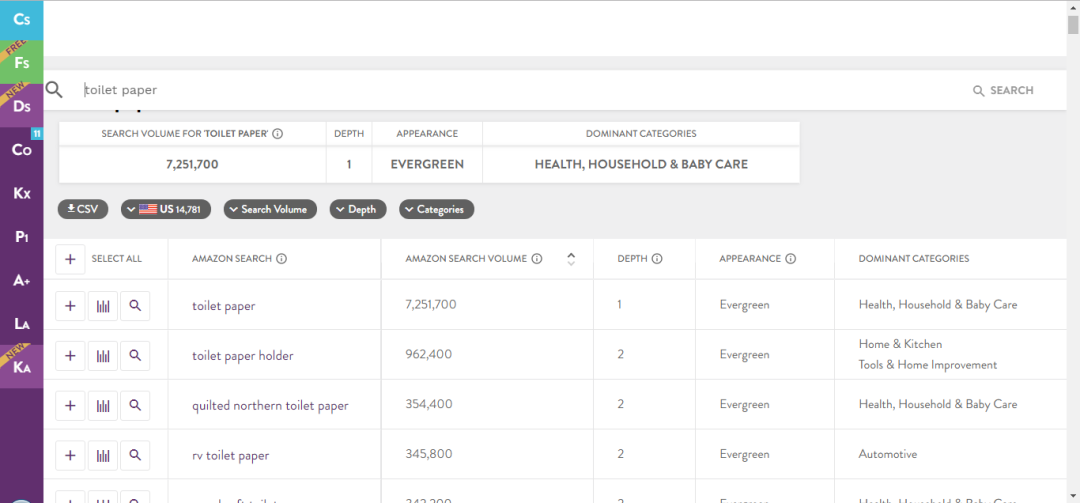Click the scrollbar down arrow
1080x503 pixels.
[x=1073, y=495]
